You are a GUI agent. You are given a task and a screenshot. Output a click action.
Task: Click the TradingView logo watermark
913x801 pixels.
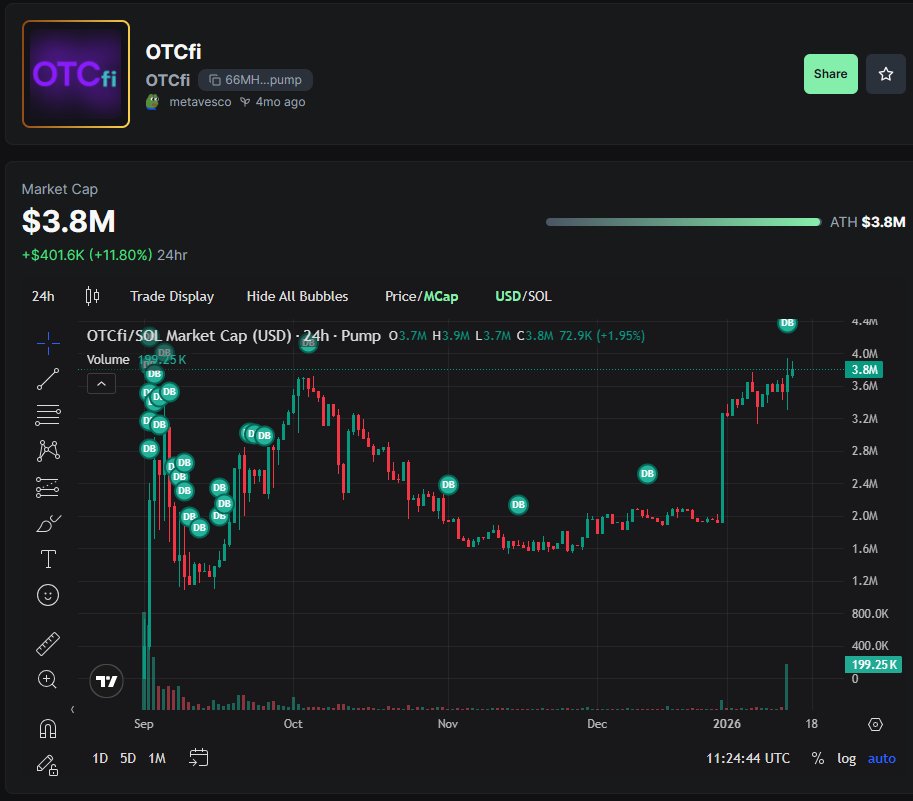pos(106,681)
